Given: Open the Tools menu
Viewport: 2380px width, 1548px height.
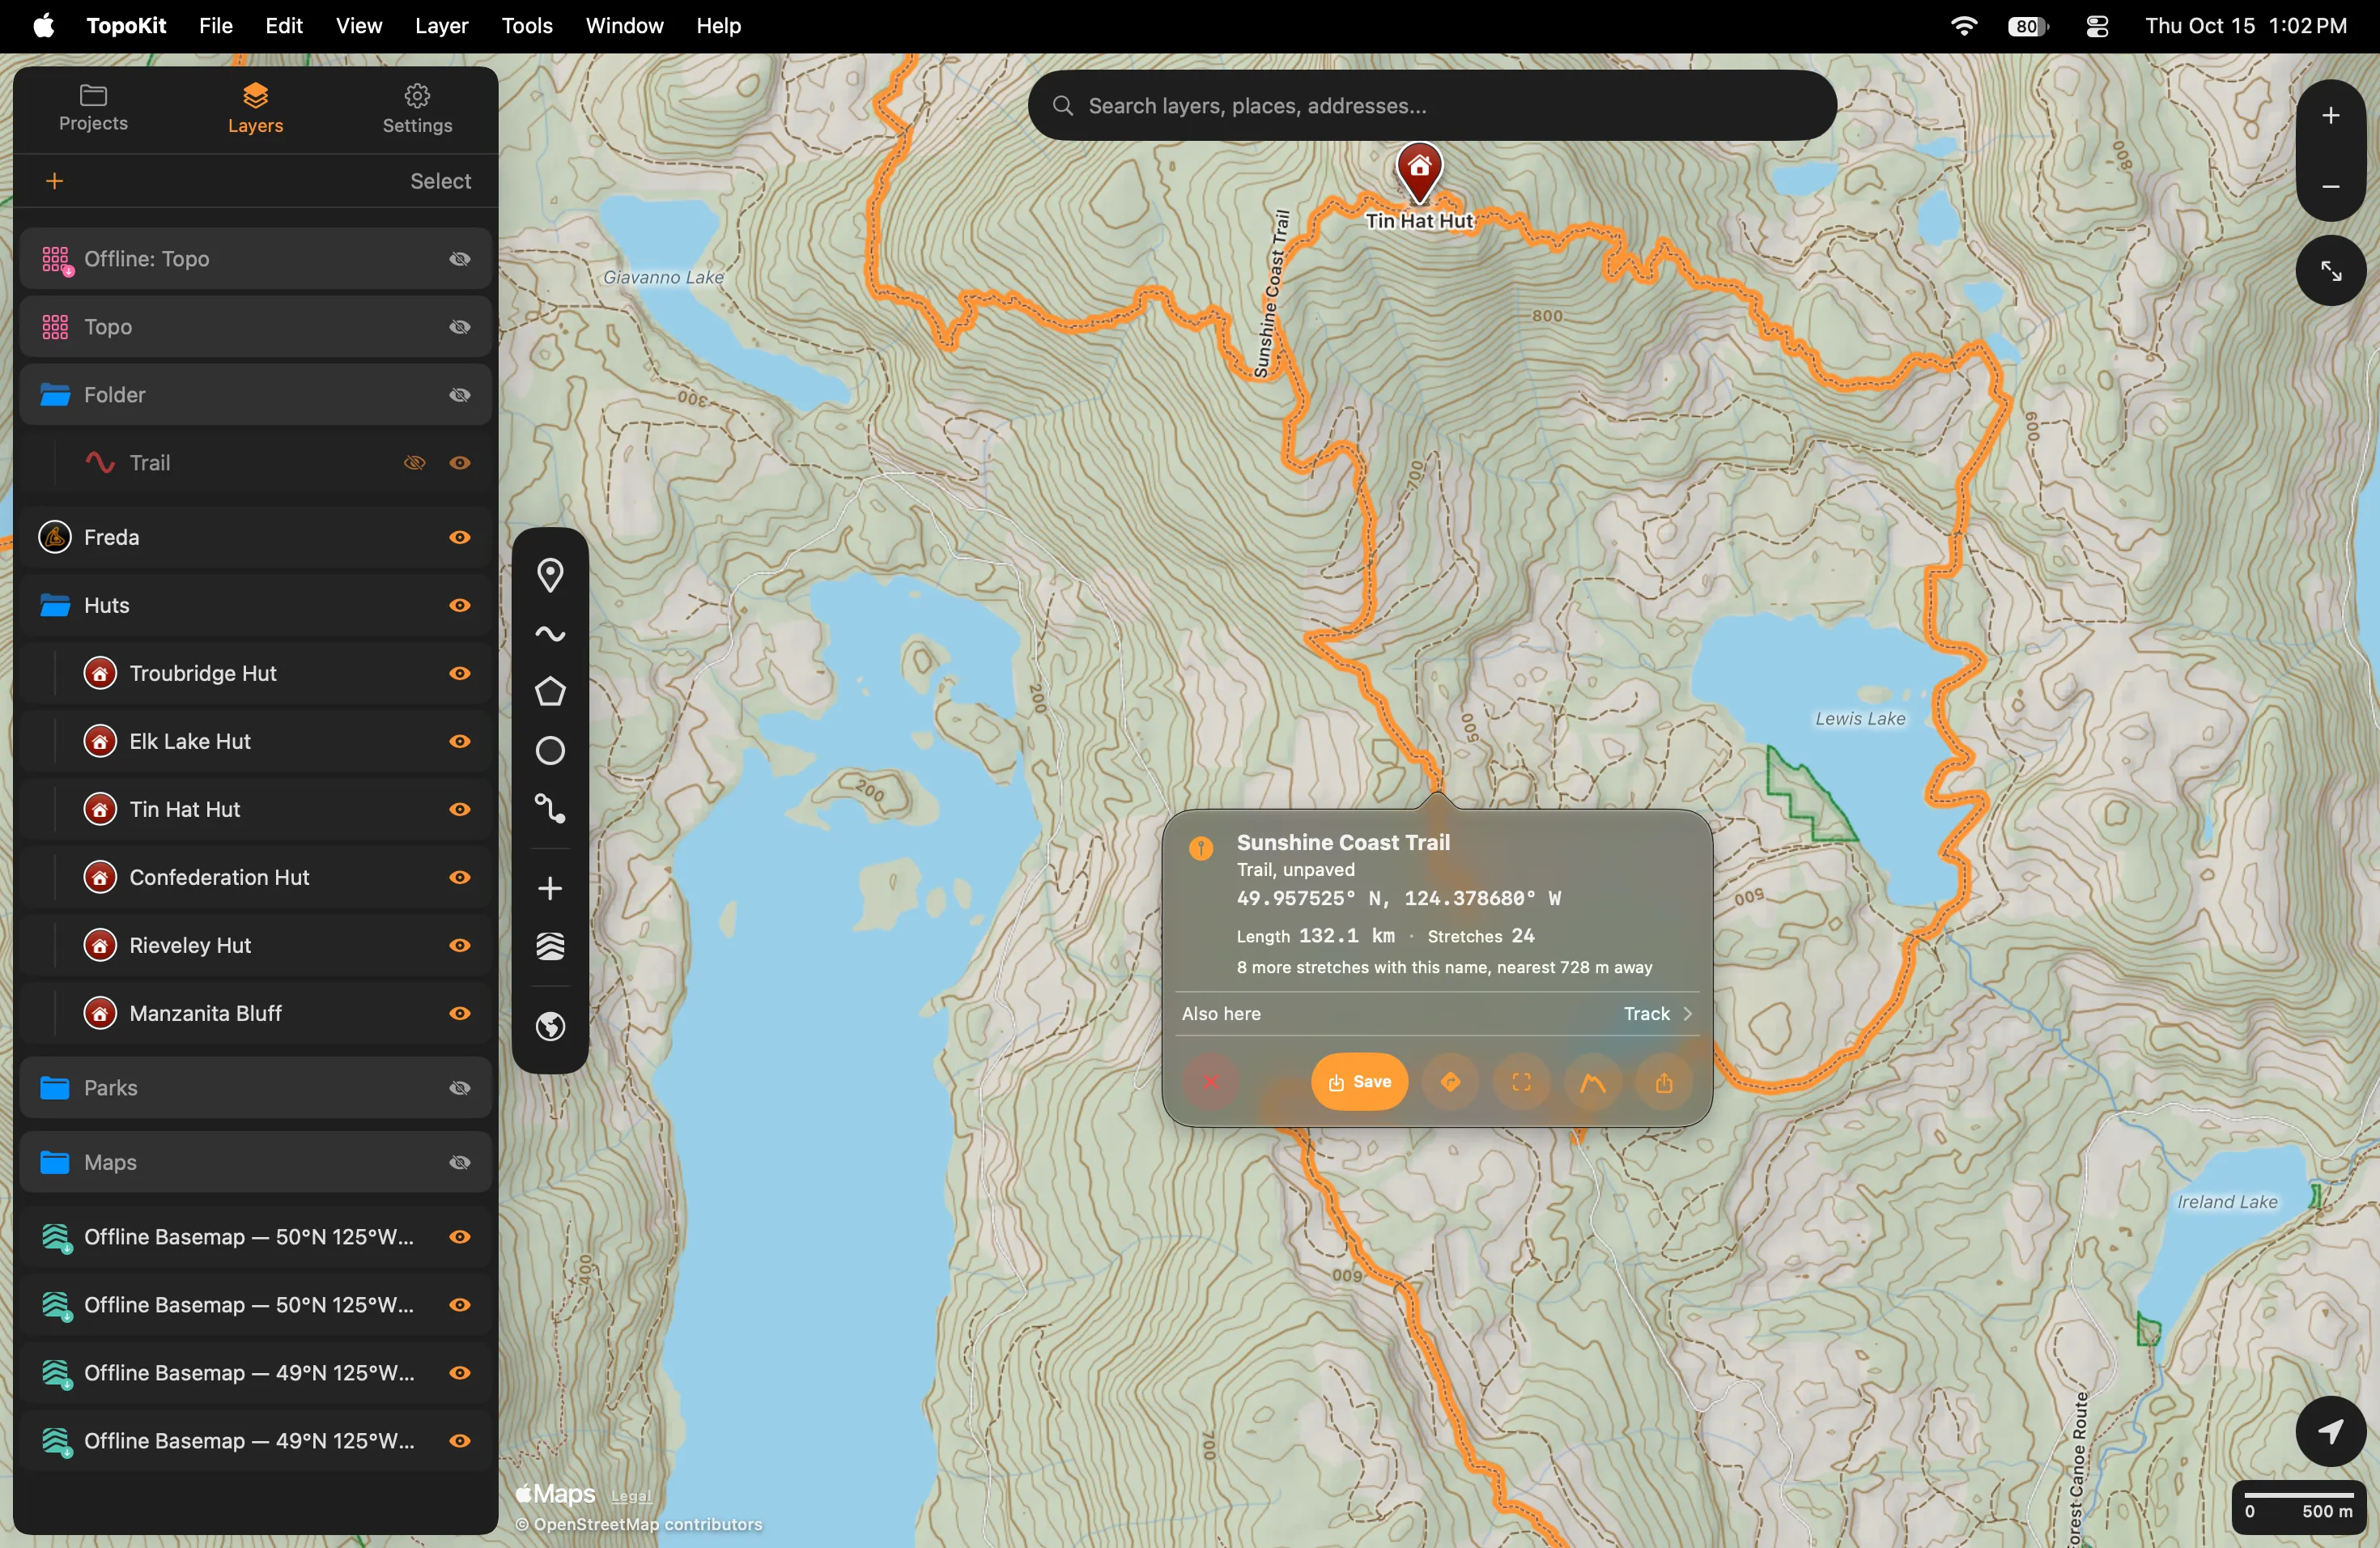Looking at the screenshot, I should (x=527, y=26).
